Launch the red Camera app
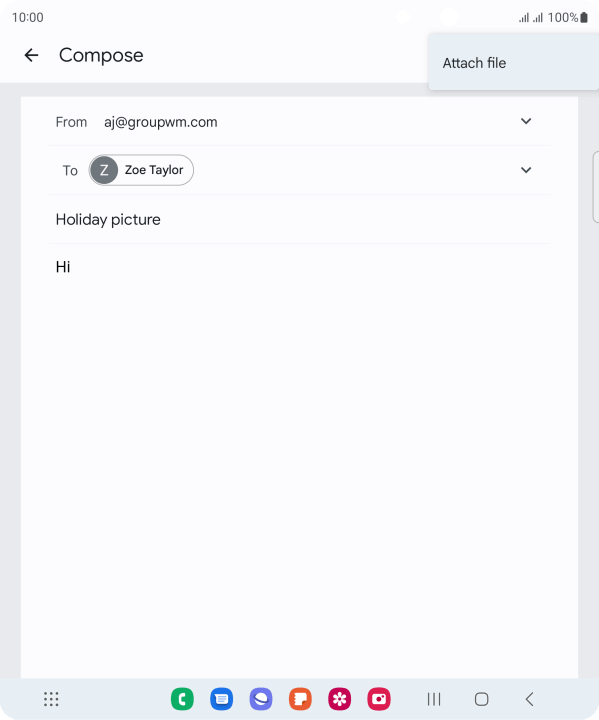This screenshot has width=599, height=720. tap(379, 699)
